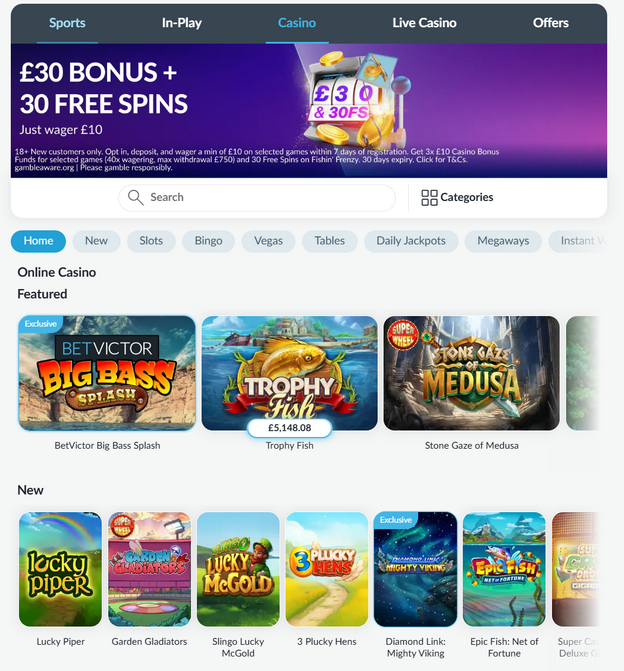Open BetVictor Big Bass Splash featured game
This screenshot has height=671, width=624.
tap(107, 373)
